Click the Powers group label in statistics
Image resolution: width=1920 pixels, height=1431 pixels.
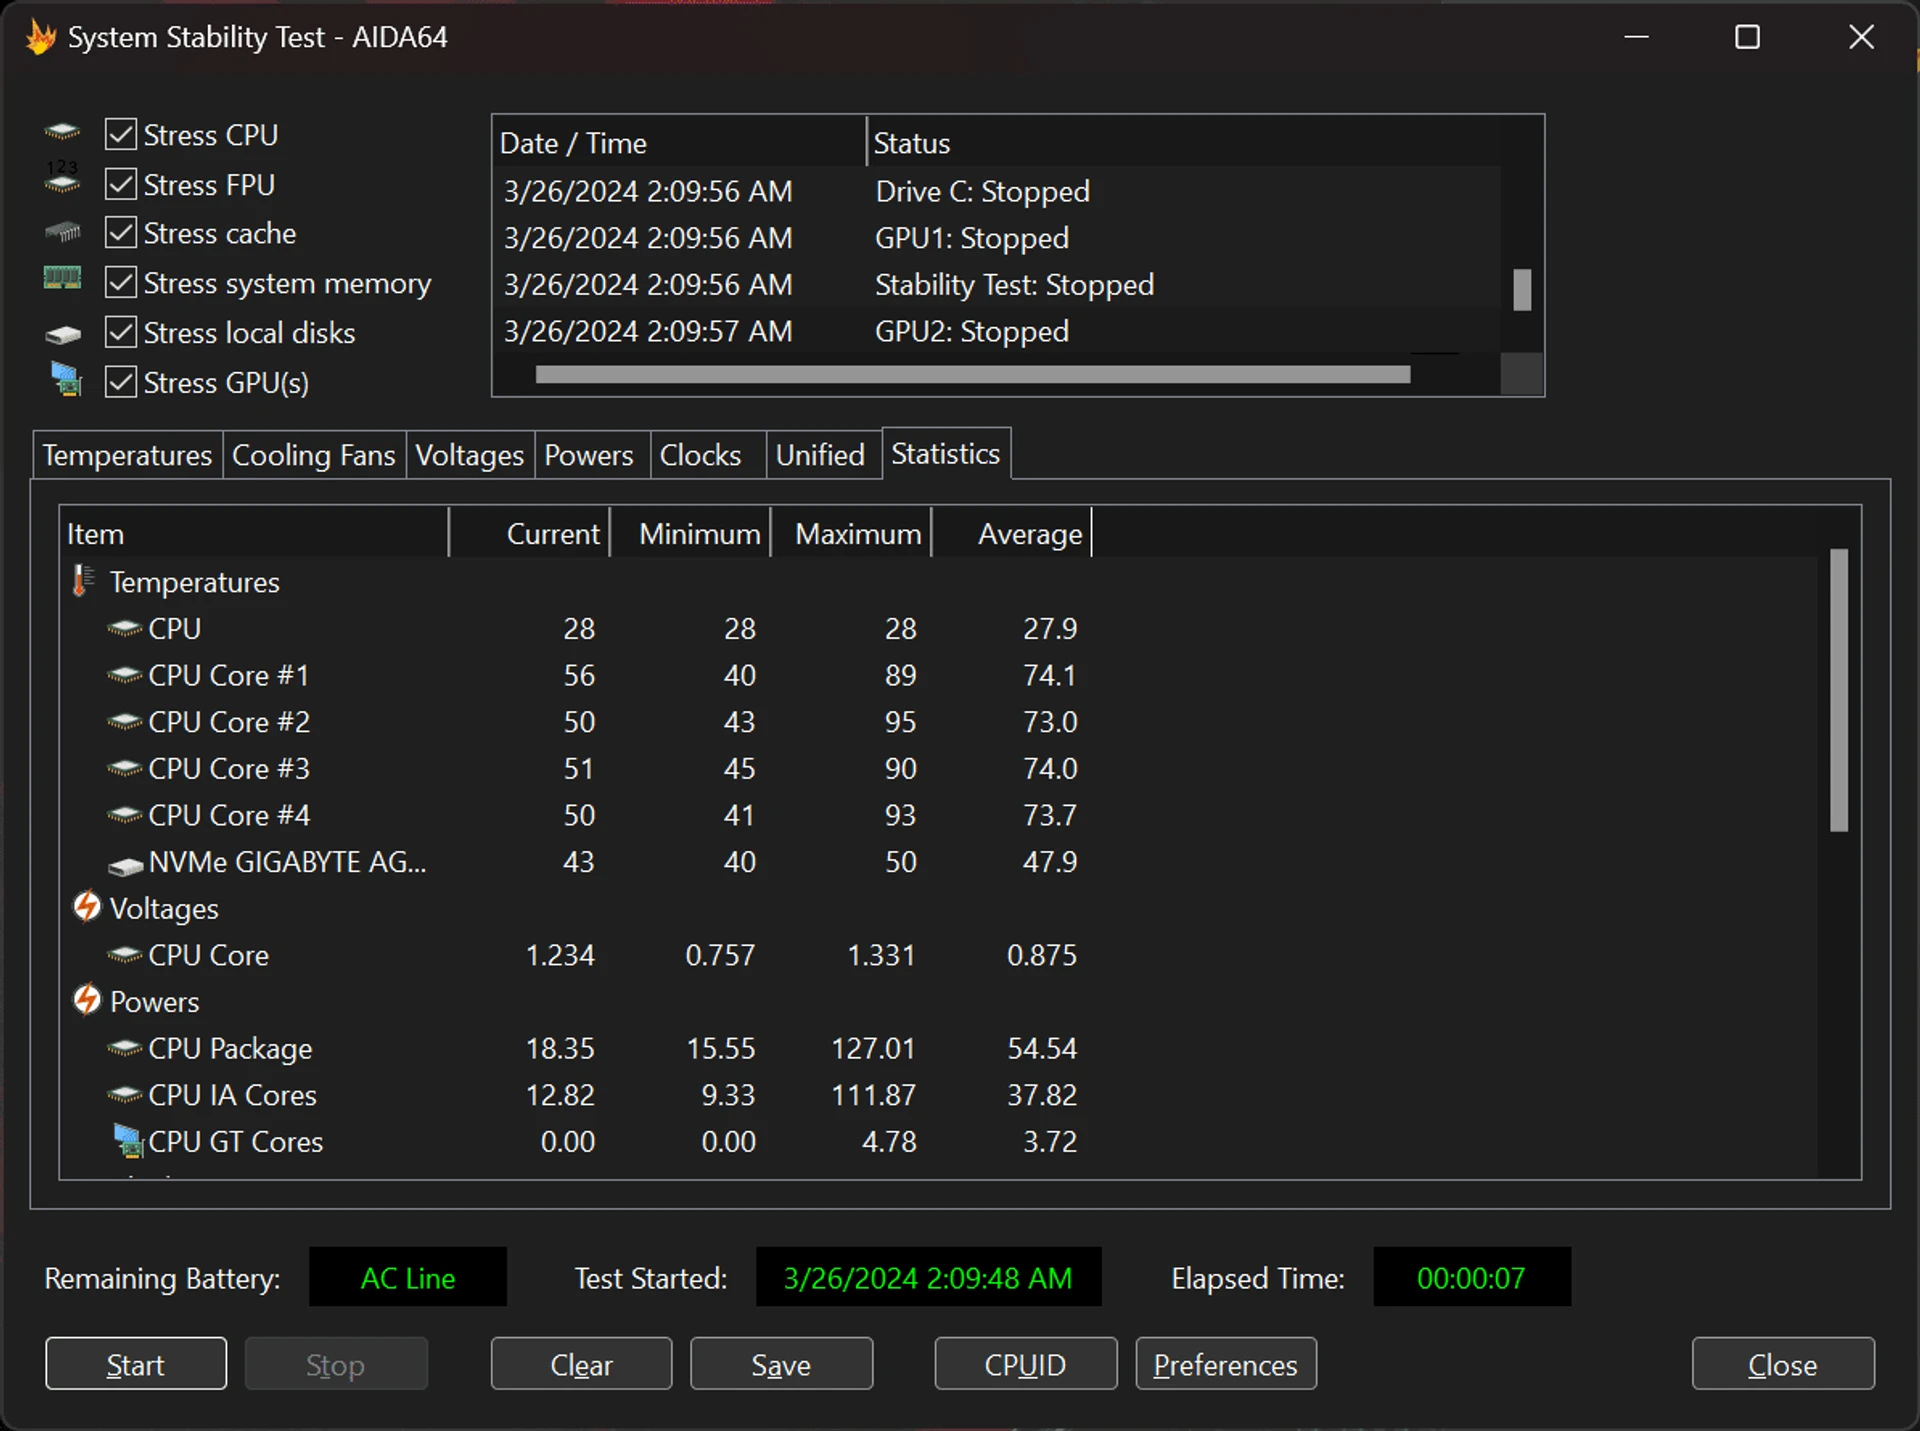click(x=155, y=1002)
